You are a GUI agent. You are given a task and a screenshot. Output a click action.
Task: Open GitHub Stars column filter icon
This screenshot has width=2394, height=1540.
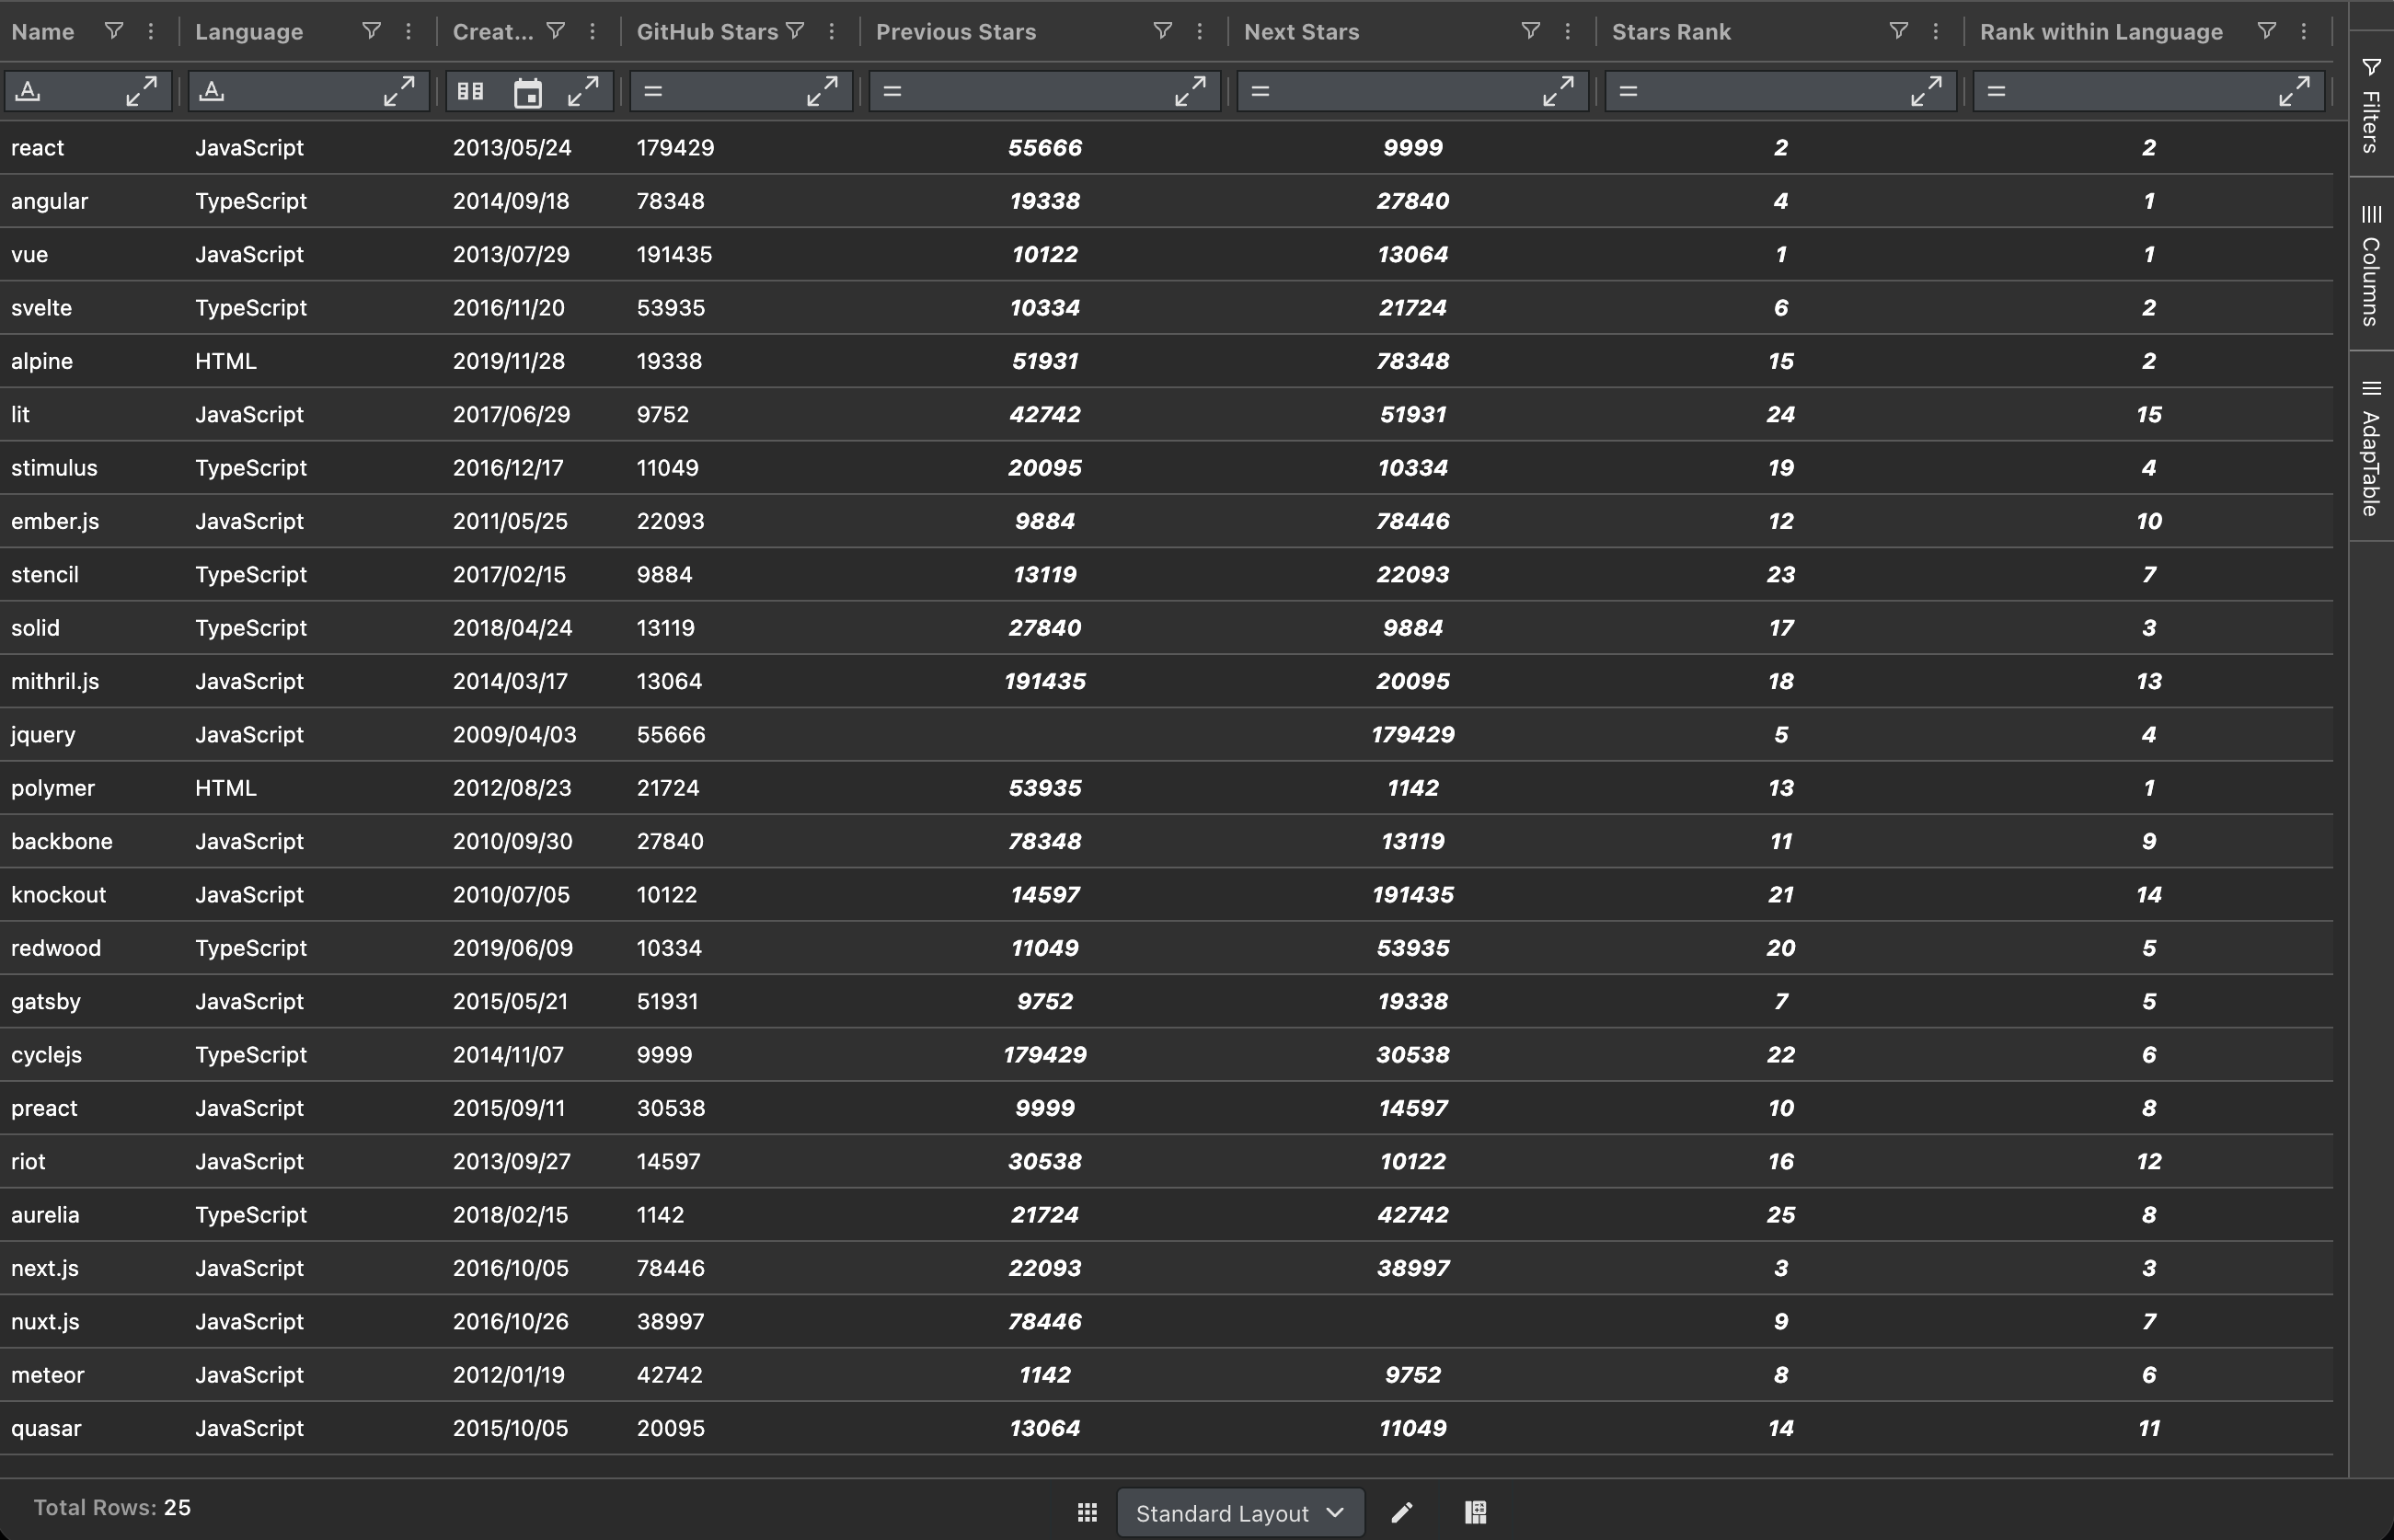click(x=795, y=31)
